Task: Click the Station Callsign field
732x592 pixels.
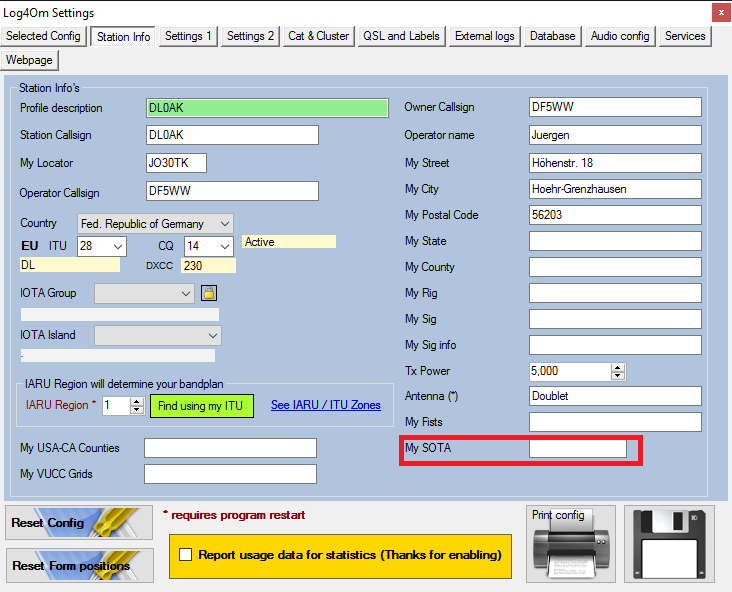Action: pos(232,135)
